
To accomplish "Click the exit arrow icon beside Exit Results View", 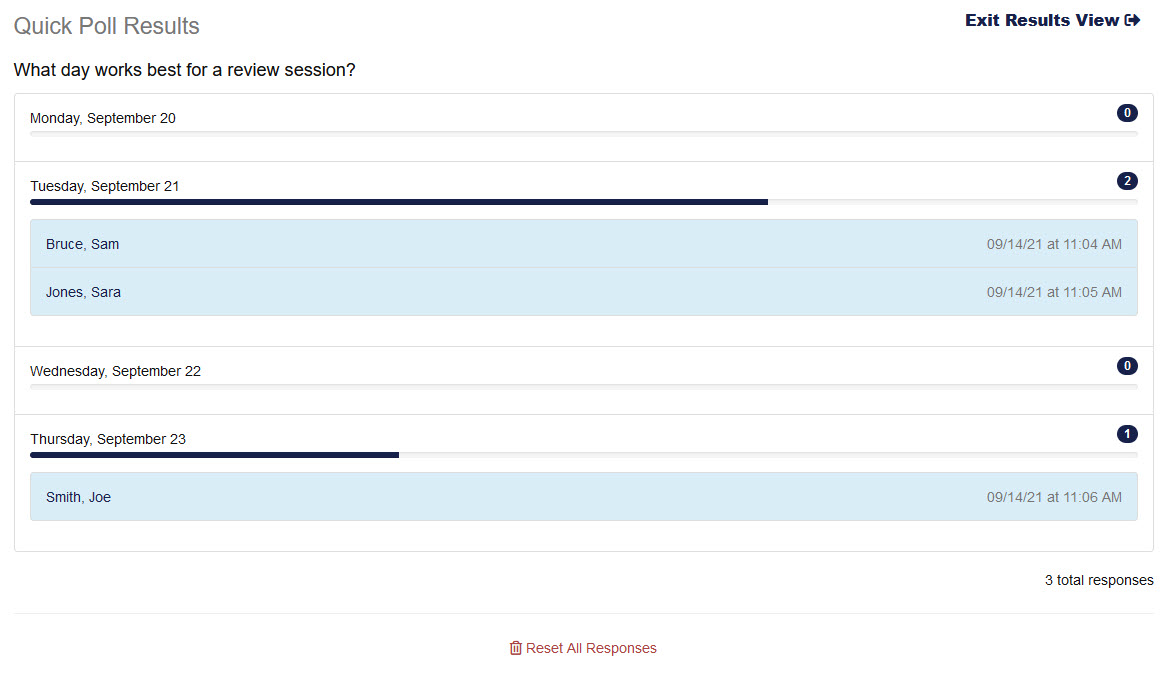I will coord(1132,21).
